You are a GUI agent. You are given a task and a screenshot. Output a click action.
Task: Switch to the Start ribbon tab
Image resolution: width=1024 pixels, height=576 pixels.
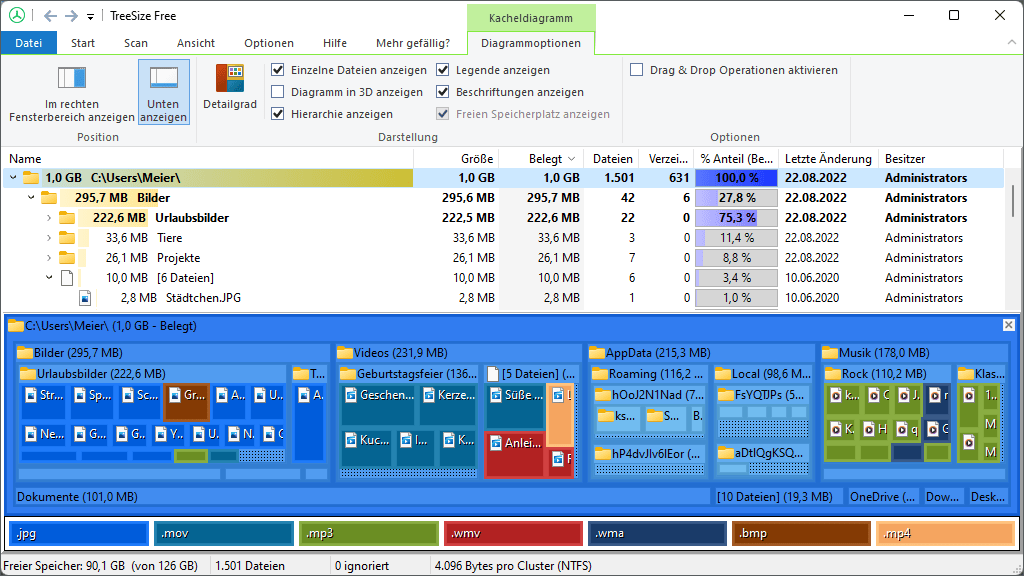pyautogui.click(x=83, y=43)
